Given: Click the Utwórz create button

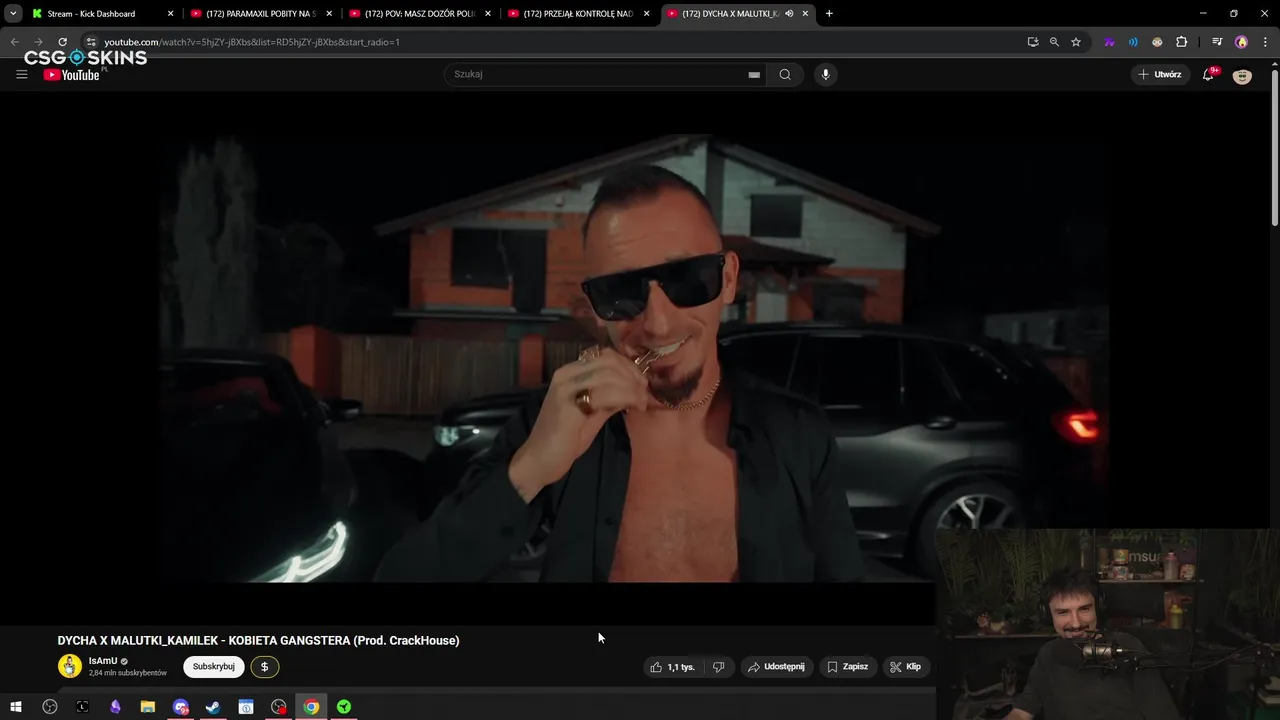Looking at the screenshot, I should [1159, 74].
